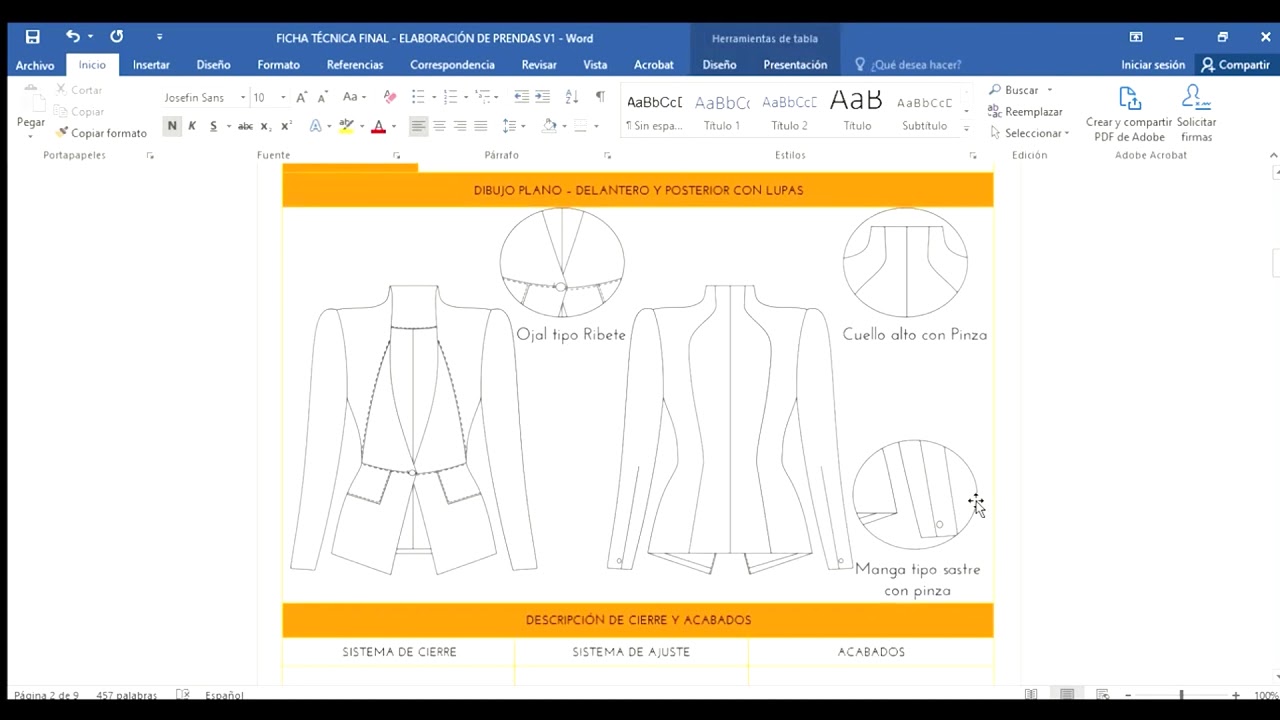Click Iniciar sesión
Screen dimensions: 1280x720
coord(1153,65)
